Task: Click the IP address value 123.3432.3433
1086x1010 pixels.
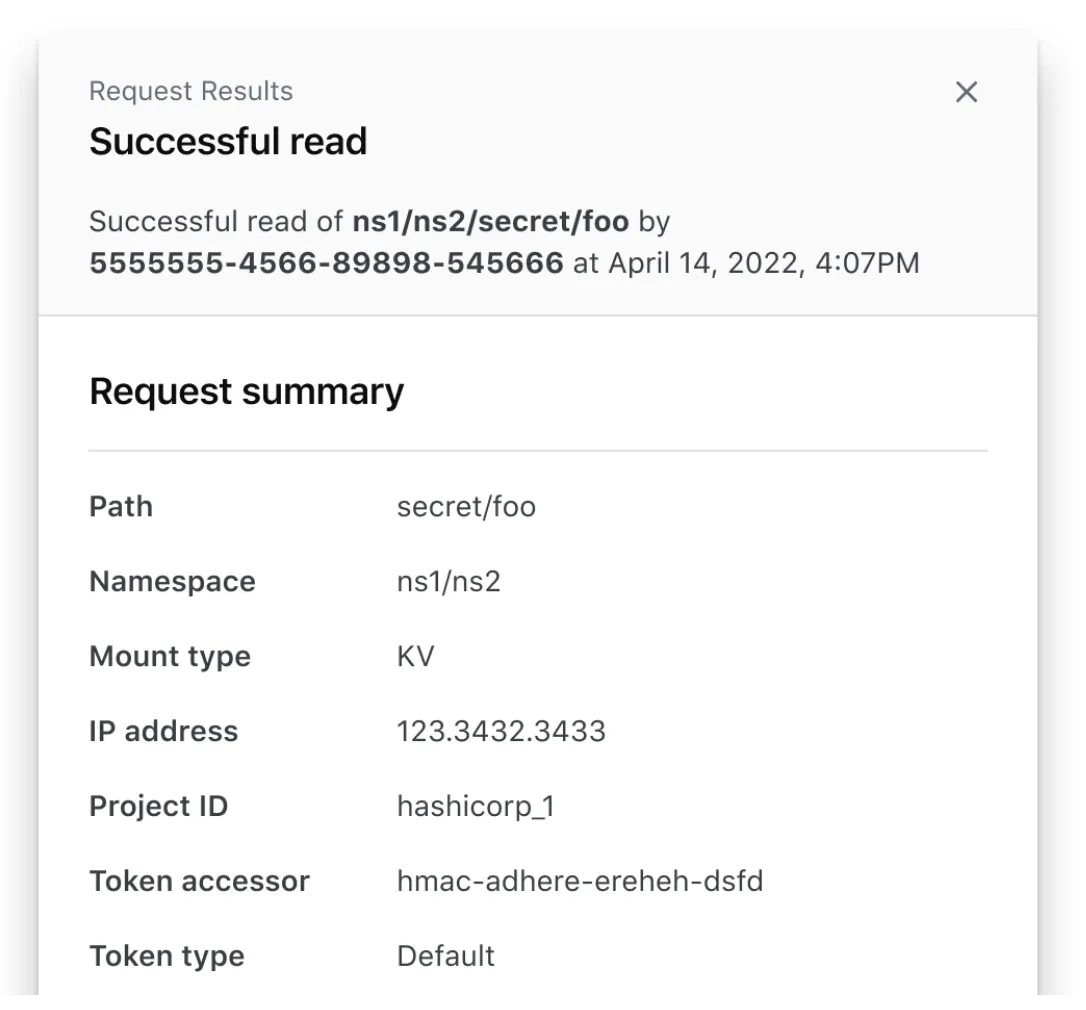Action: point(501,731)
